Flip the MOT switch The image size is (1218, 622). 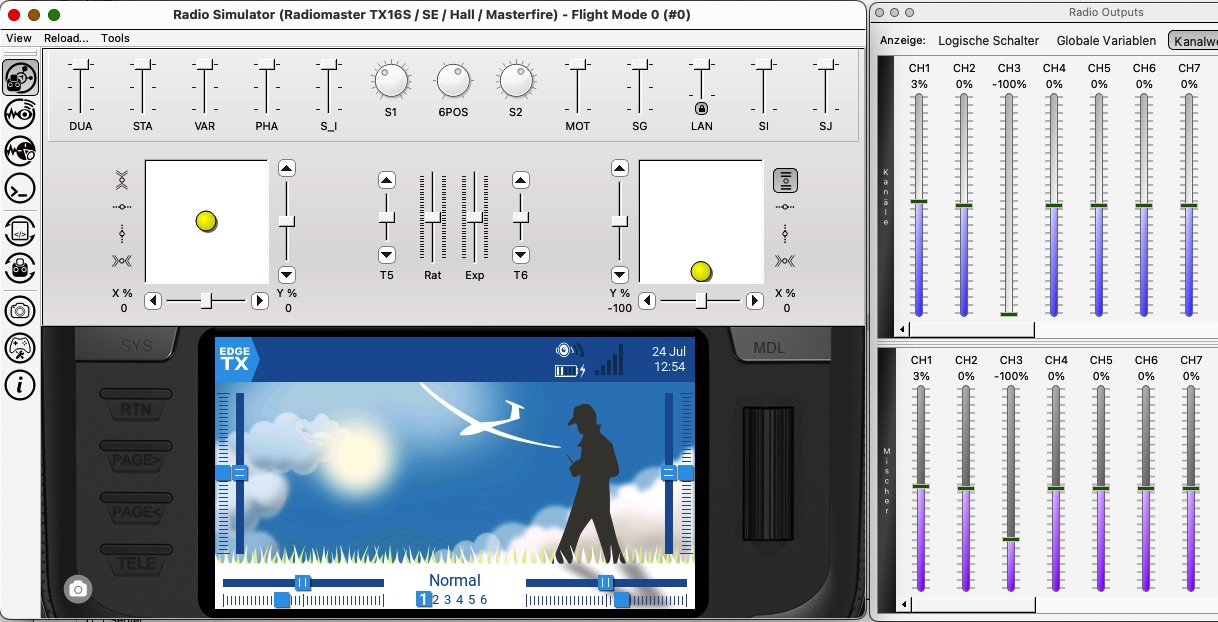coord(577,87)
